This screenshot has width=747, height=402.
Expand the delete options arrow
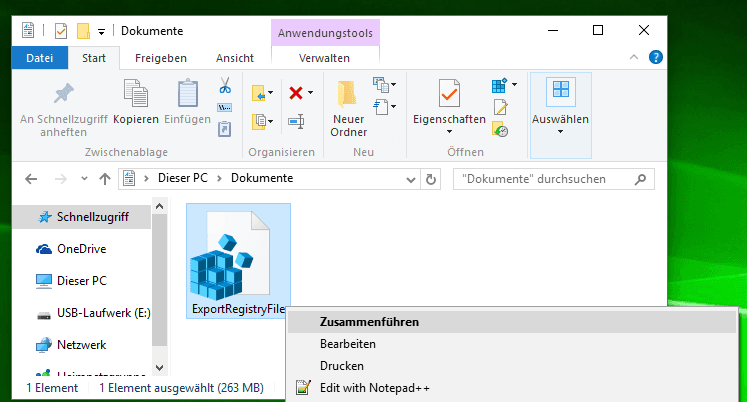click(310, 92)
